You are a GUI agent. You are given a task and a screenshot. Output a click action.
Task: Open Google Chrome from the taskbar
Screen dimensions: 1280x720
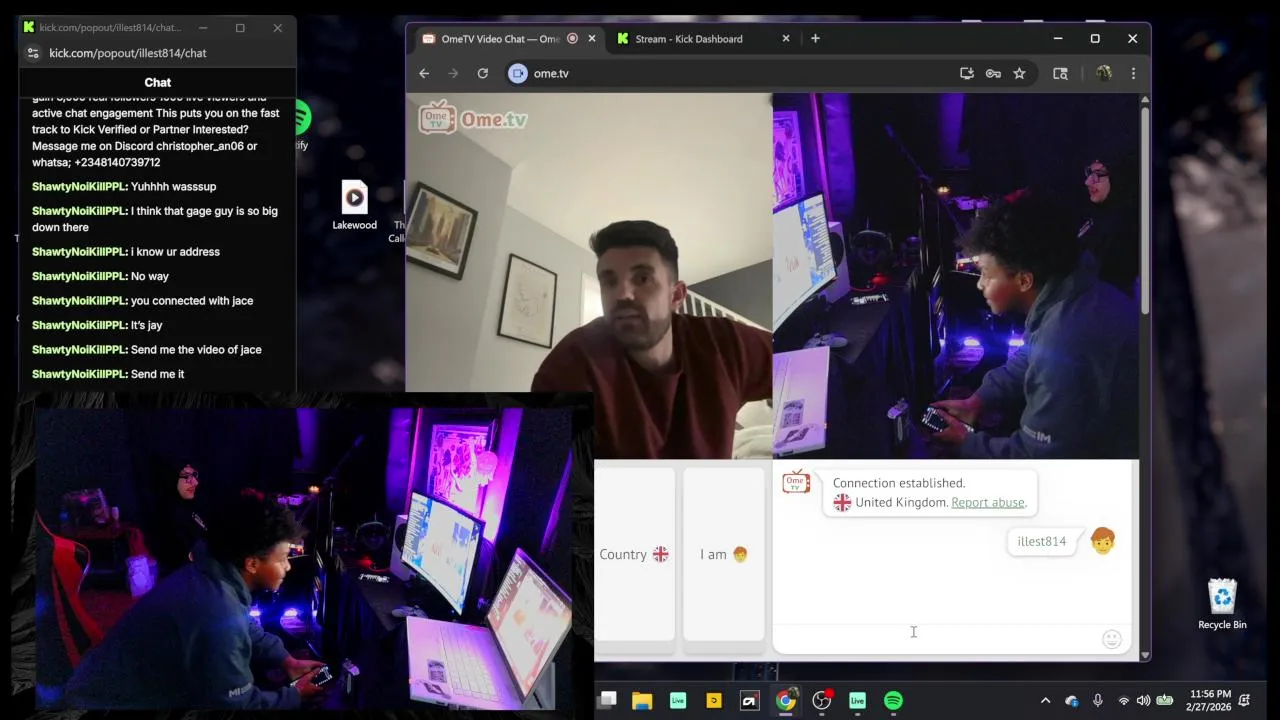pos(786,701)
